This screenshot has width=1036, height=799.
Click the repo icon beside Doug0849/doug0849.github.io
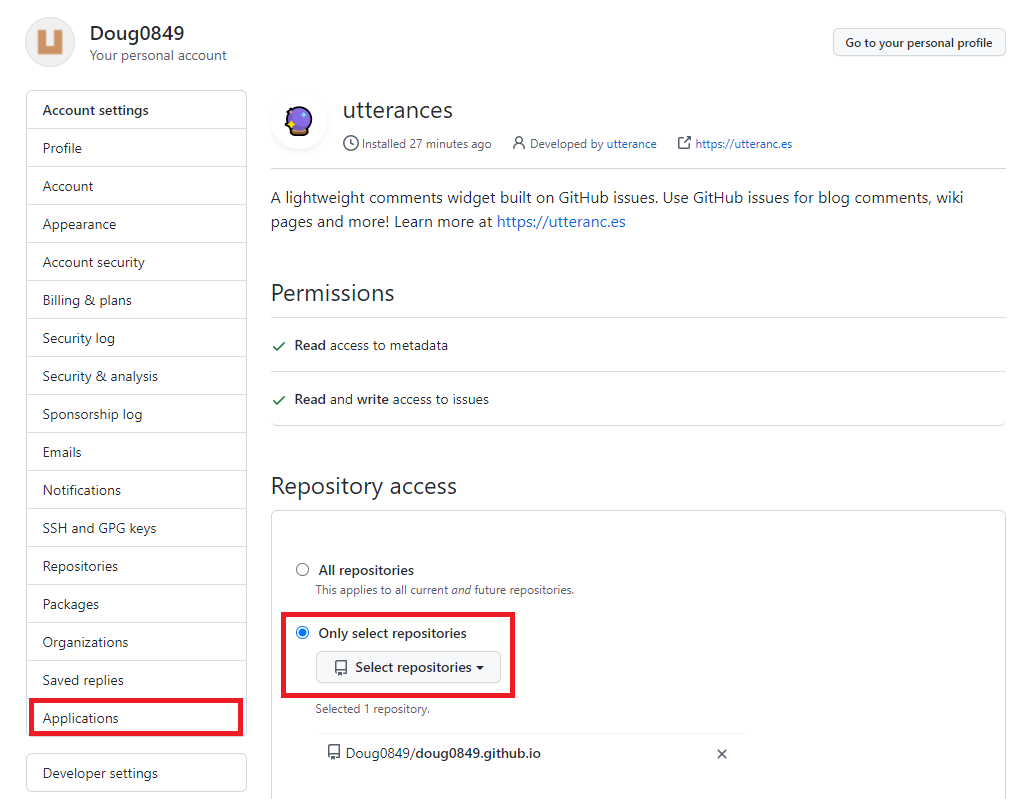(334, 753)
